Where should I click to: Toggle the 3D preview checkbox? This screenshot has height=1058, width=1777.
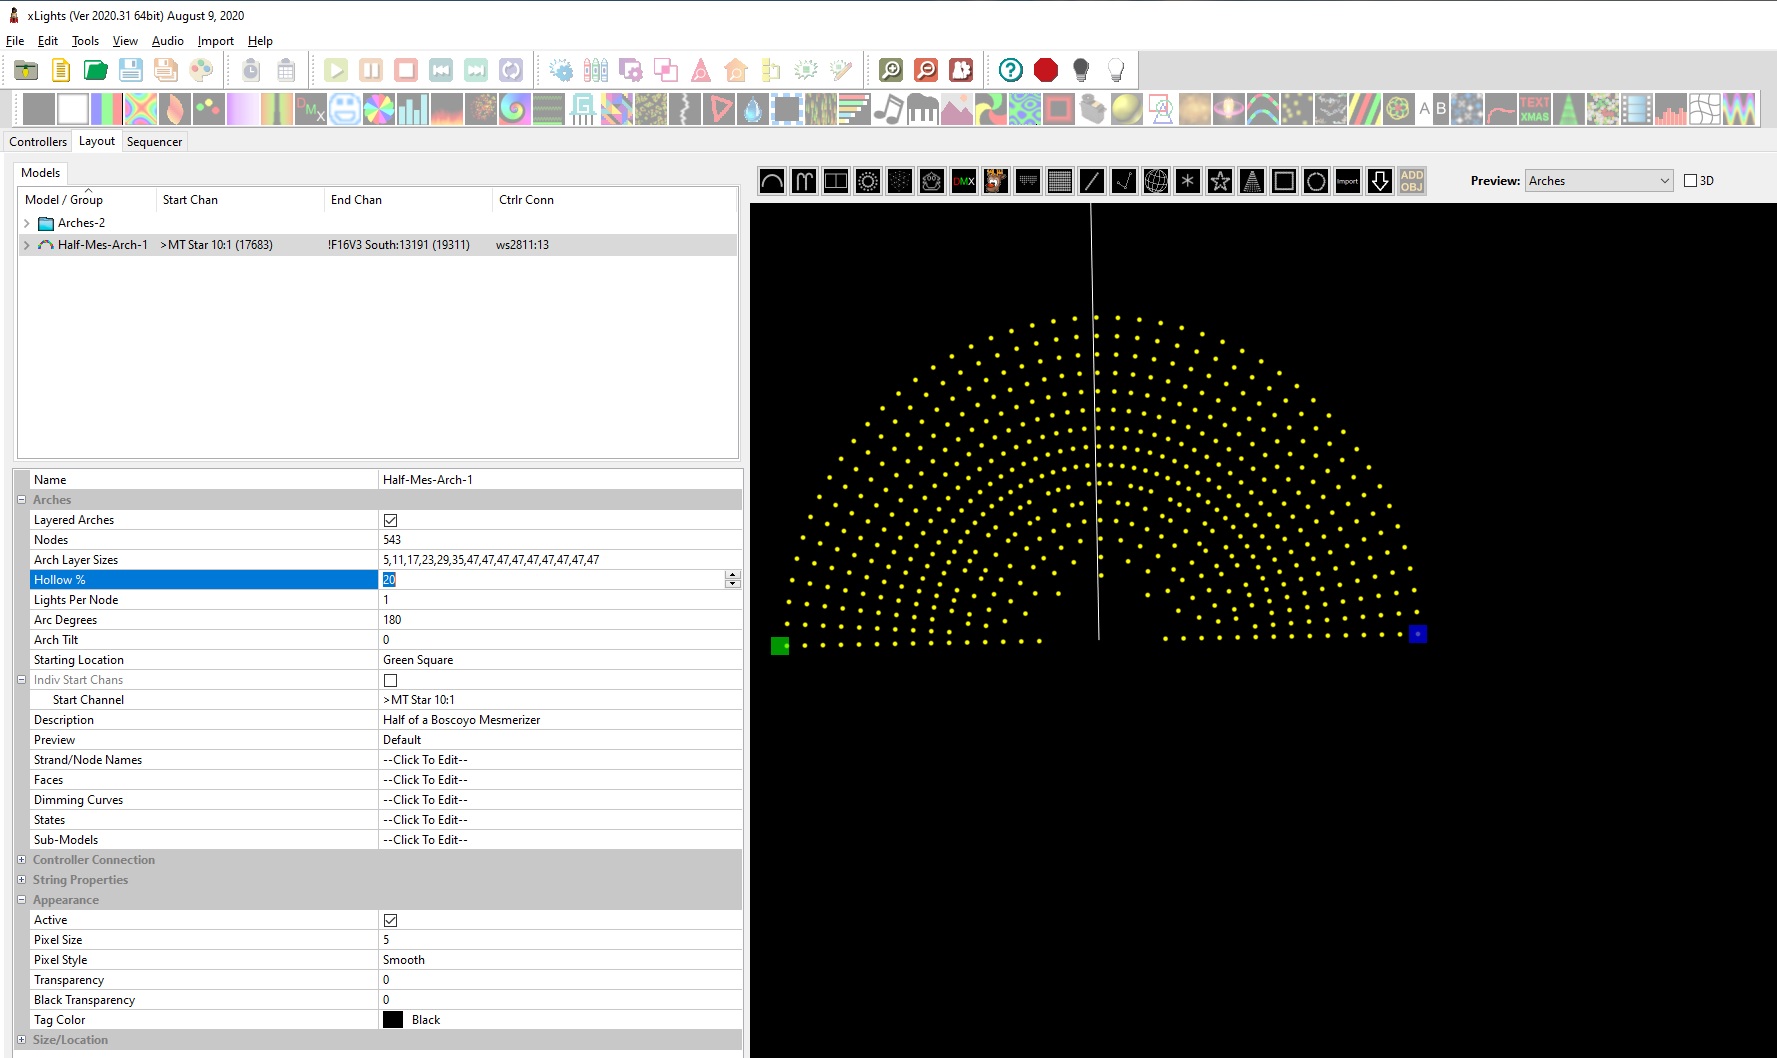click(1690, 180)
